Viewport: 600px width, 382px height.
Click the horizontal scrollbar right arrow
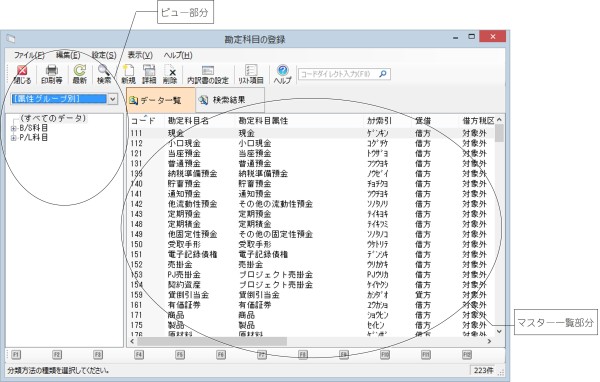(489, 341)
